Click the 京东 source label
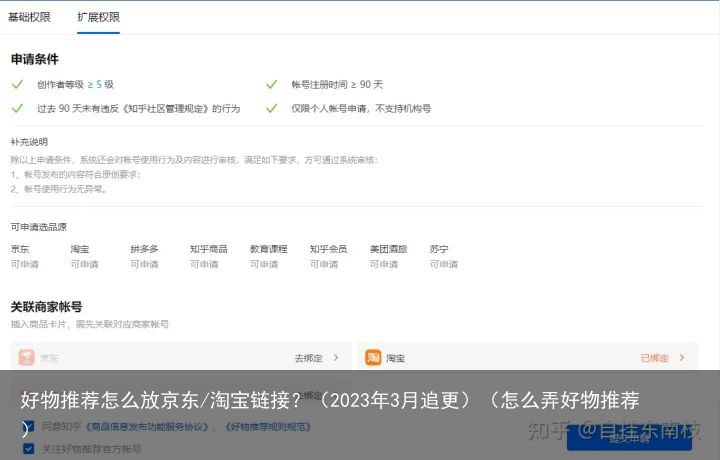 click(20, 249)
